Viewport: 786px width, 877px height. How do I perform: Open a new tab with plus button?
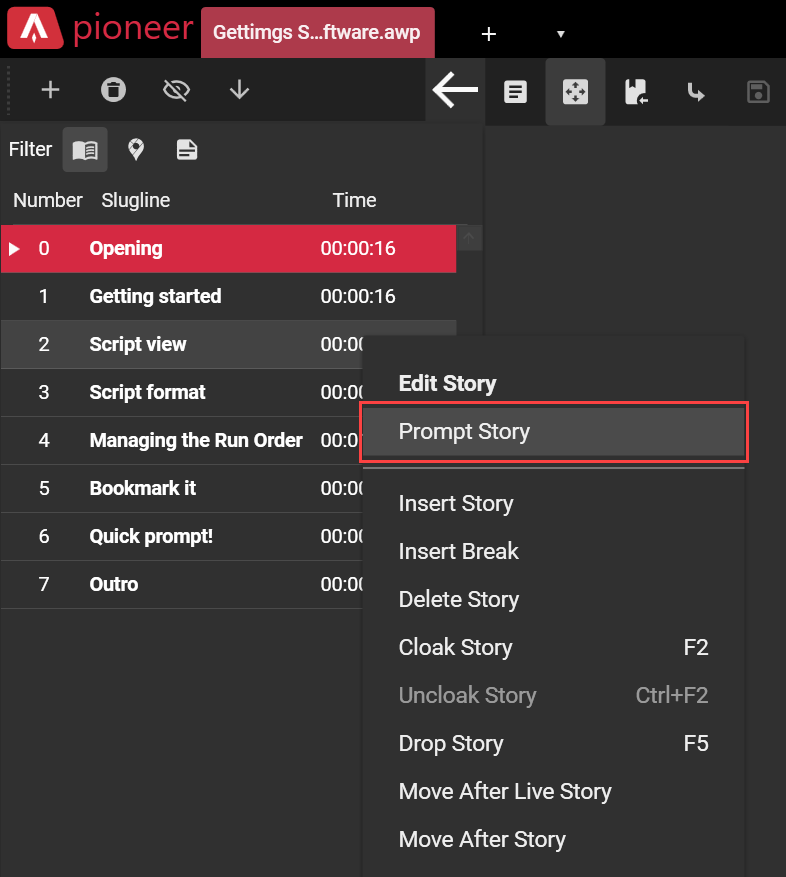point(488,34)
